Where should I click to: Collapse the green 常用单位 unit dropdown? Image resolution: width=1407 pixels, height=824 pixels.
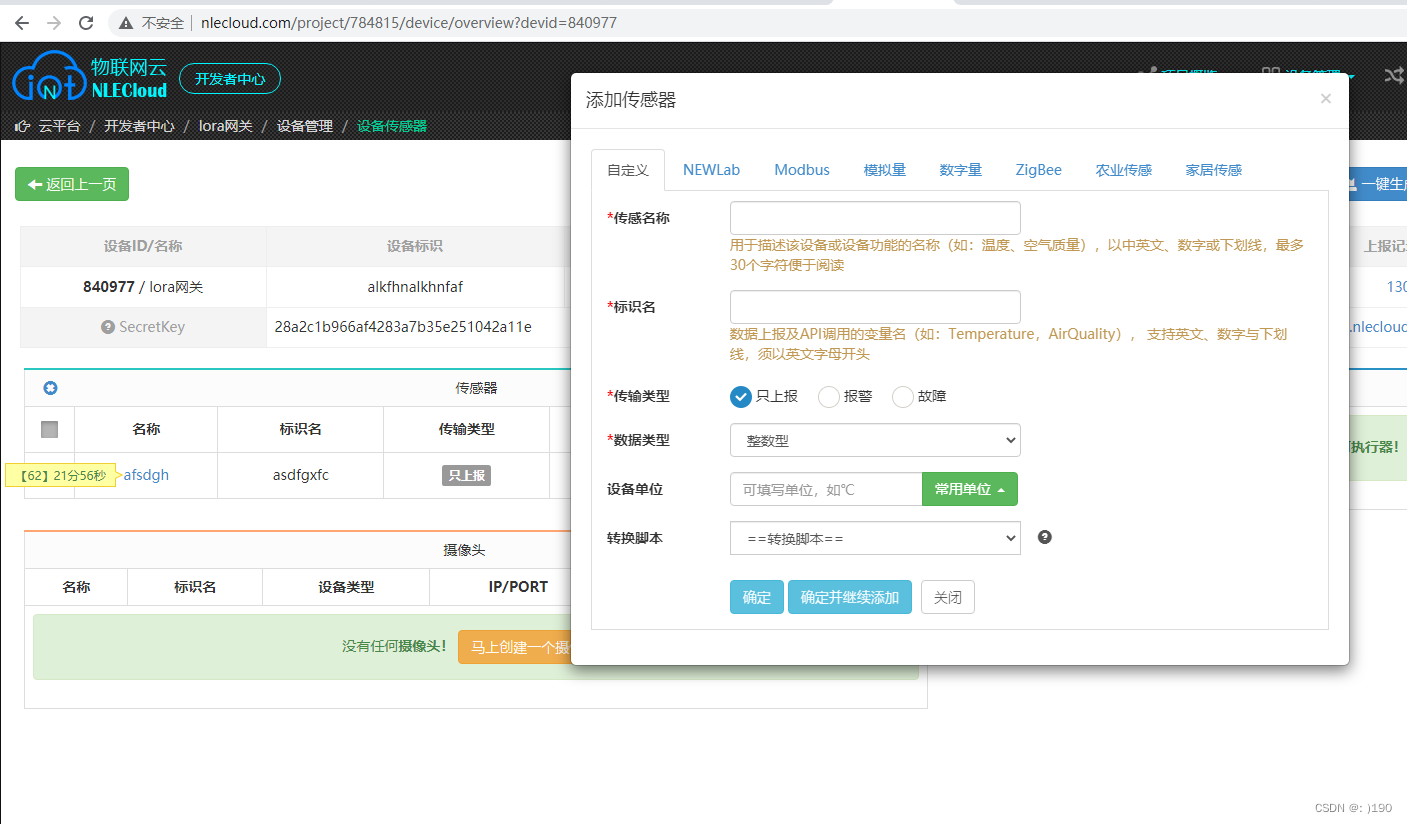coord(969,489)
